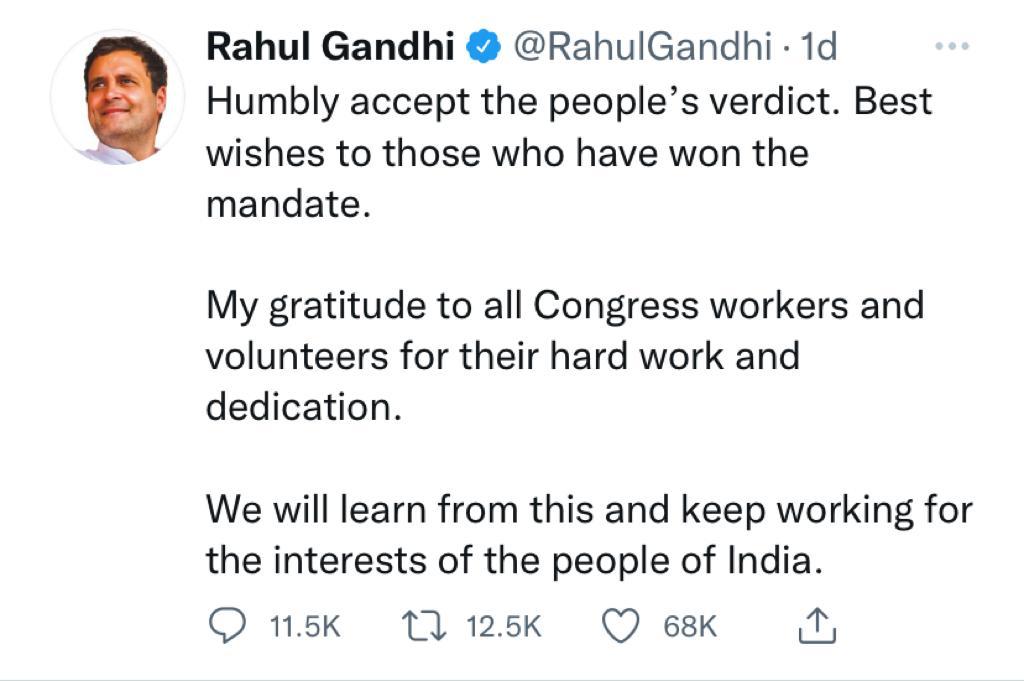Open the three-dot more options menu
Image resolution: width=1024 pixels, height=681 pixels.
pos(951,46)
